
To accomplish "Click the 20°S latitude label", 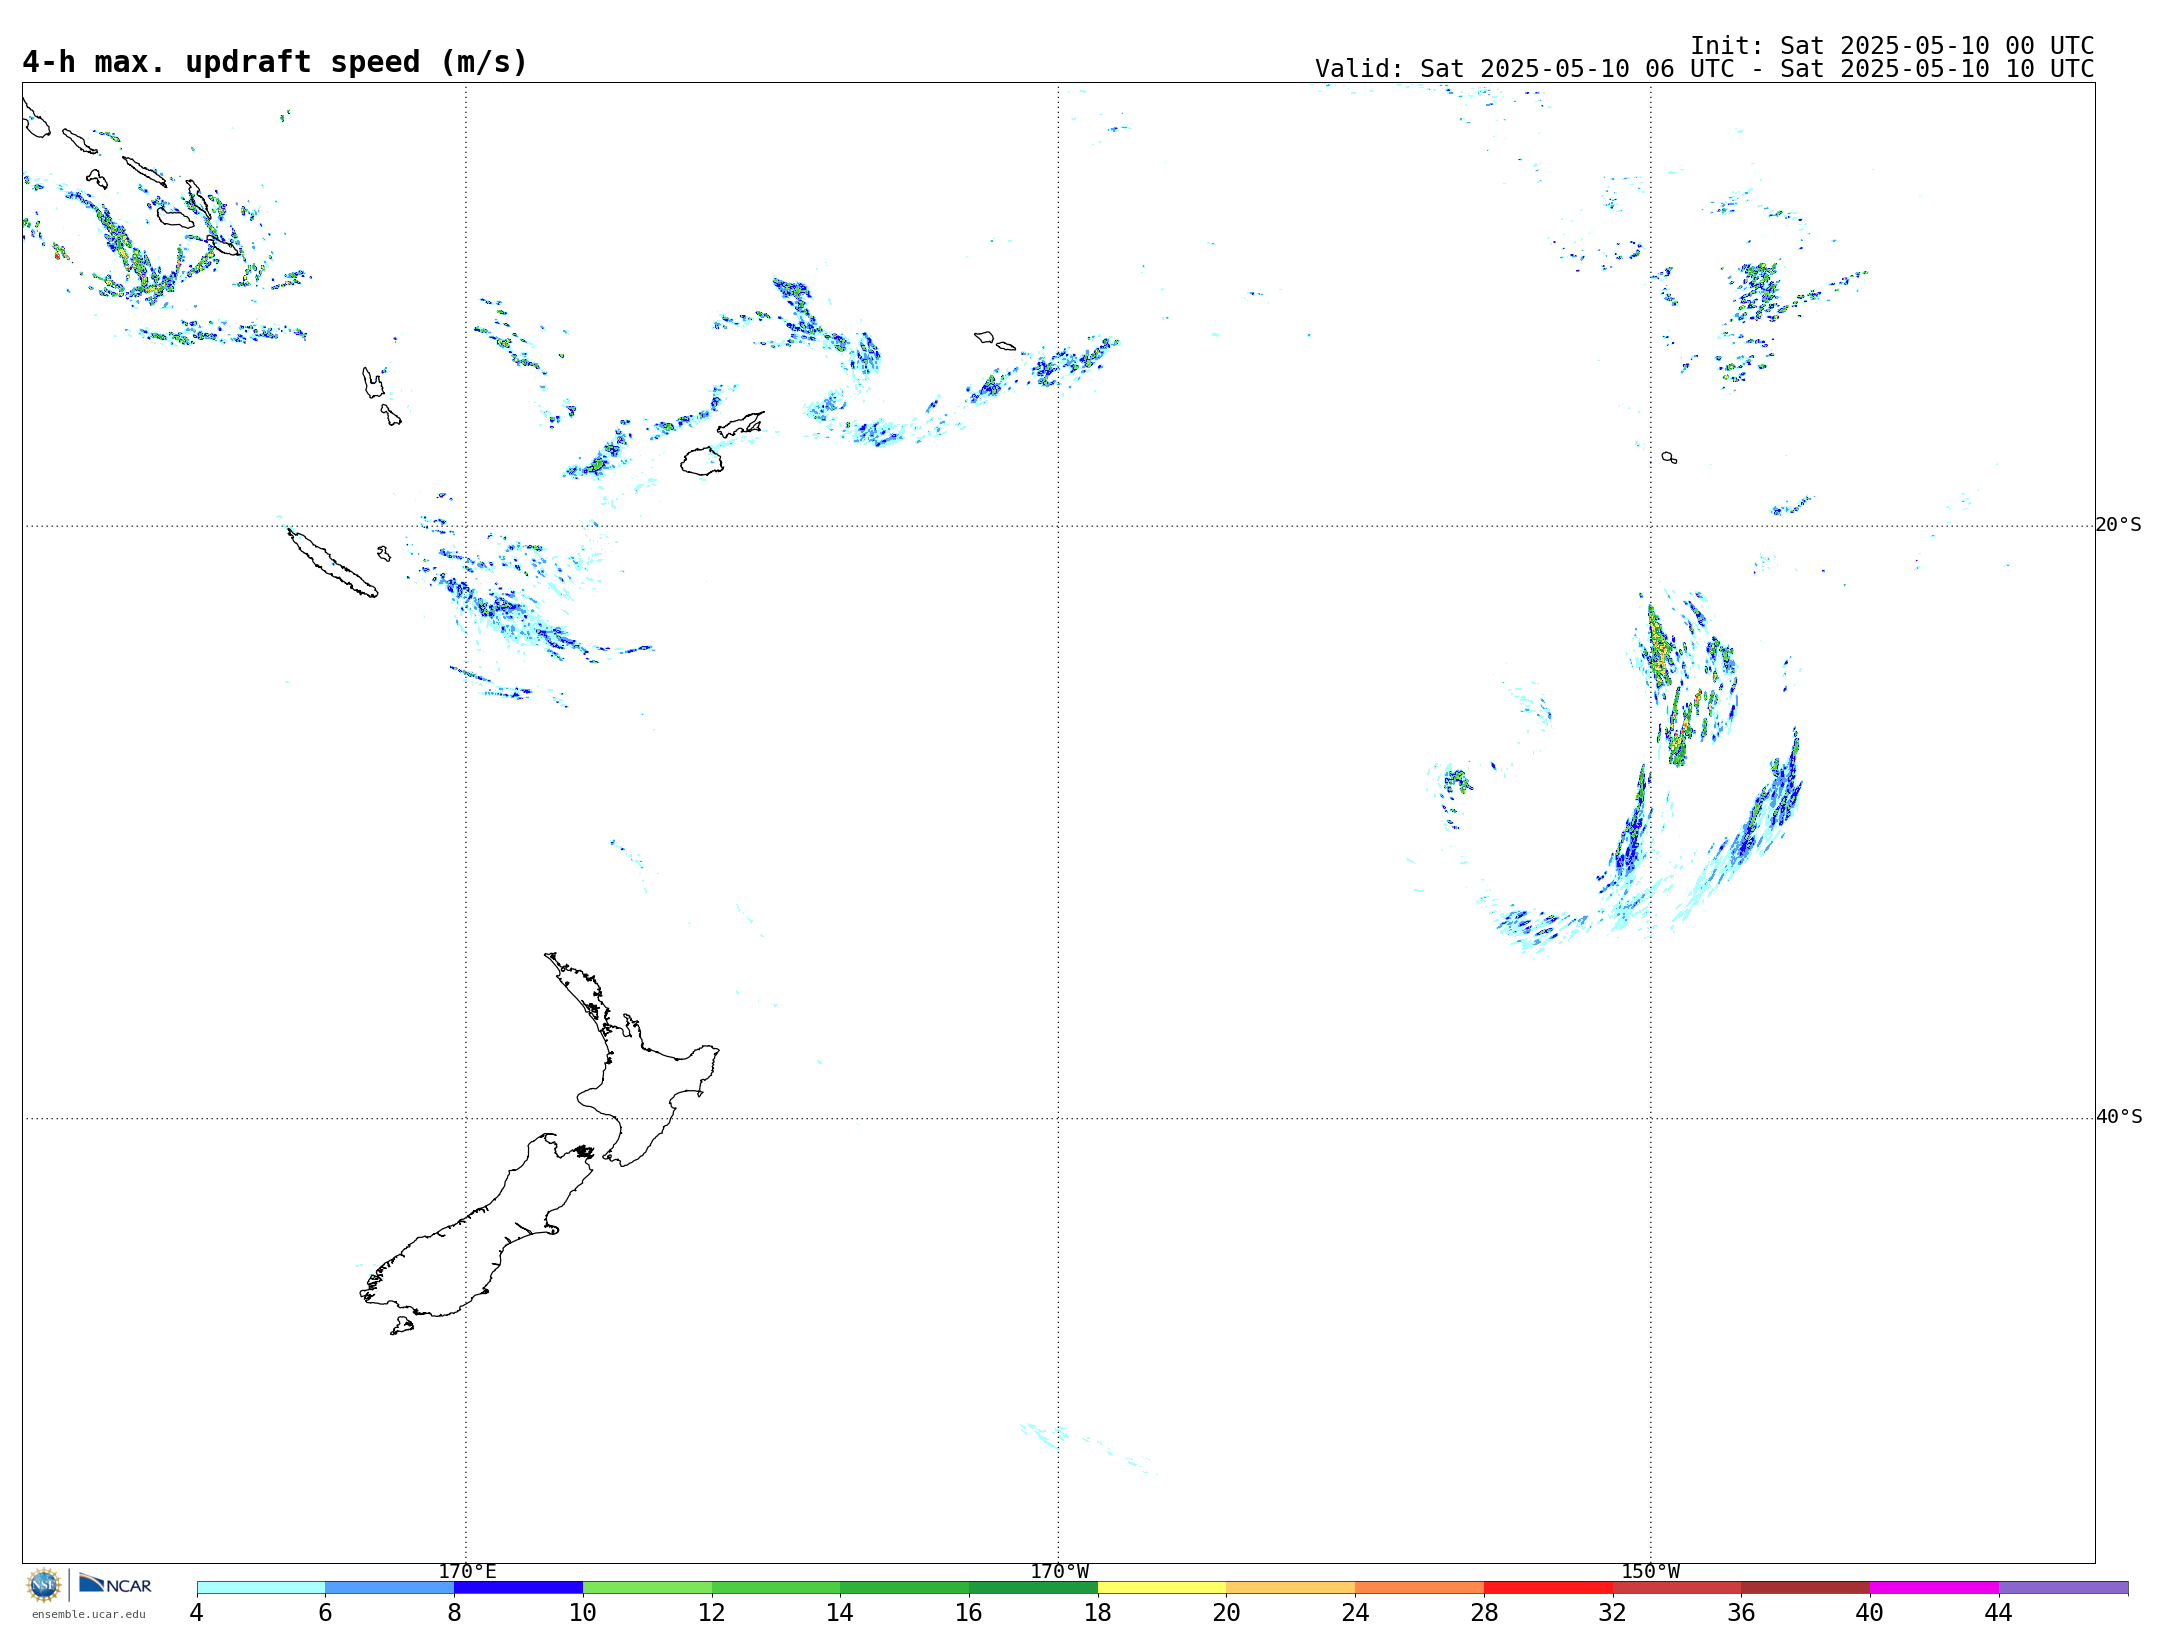I will (x=2118, y=525).
